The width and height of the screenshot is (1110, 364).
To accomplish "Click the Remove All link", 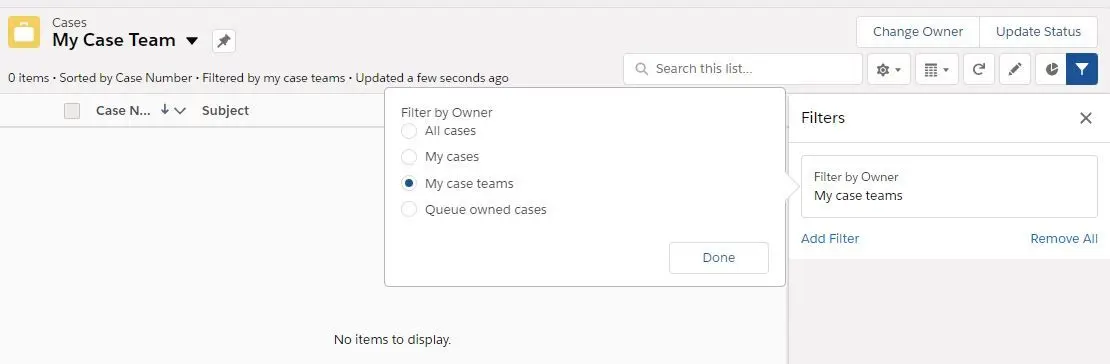I will [x=1064, y=239].
